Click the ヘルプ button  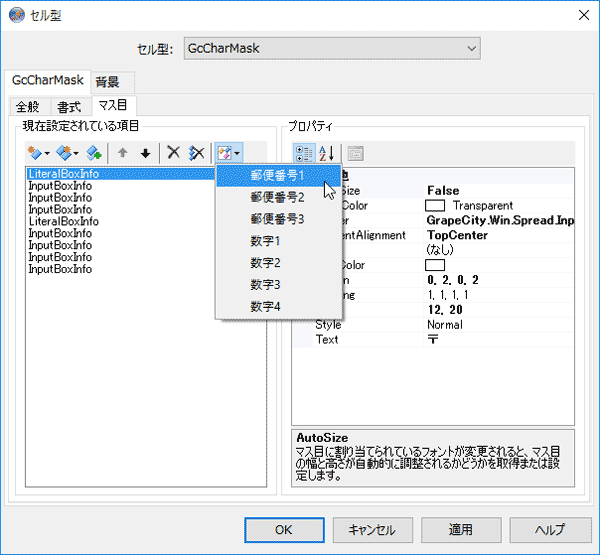click(550, 530)
